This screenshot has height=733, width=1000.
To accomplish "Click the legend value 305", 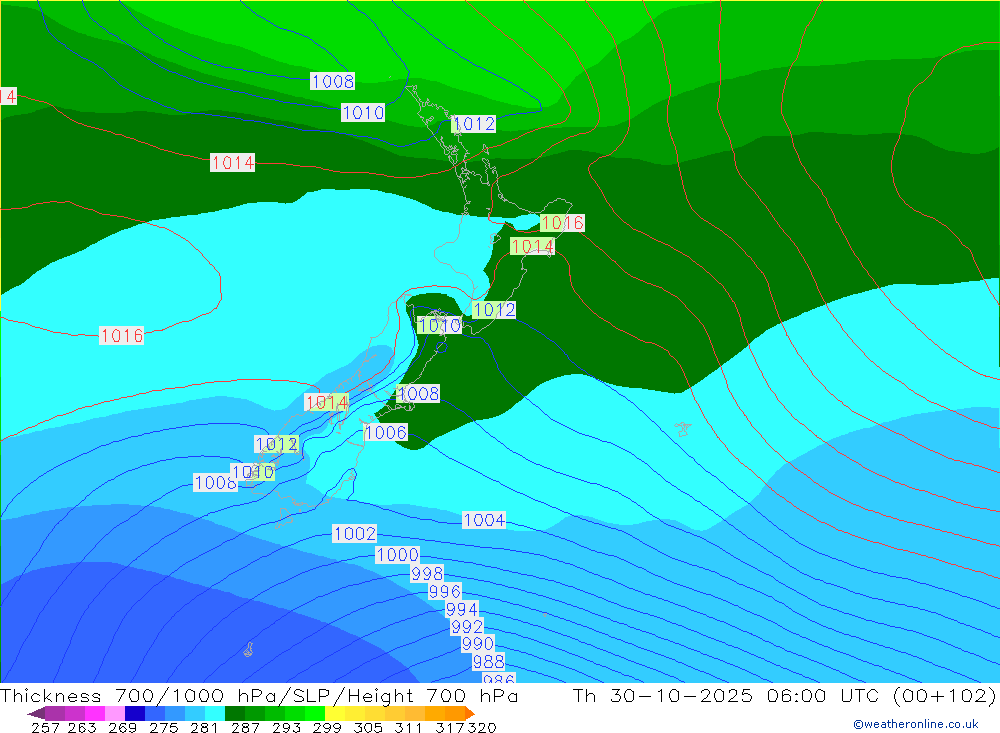I will coord(368,727).
